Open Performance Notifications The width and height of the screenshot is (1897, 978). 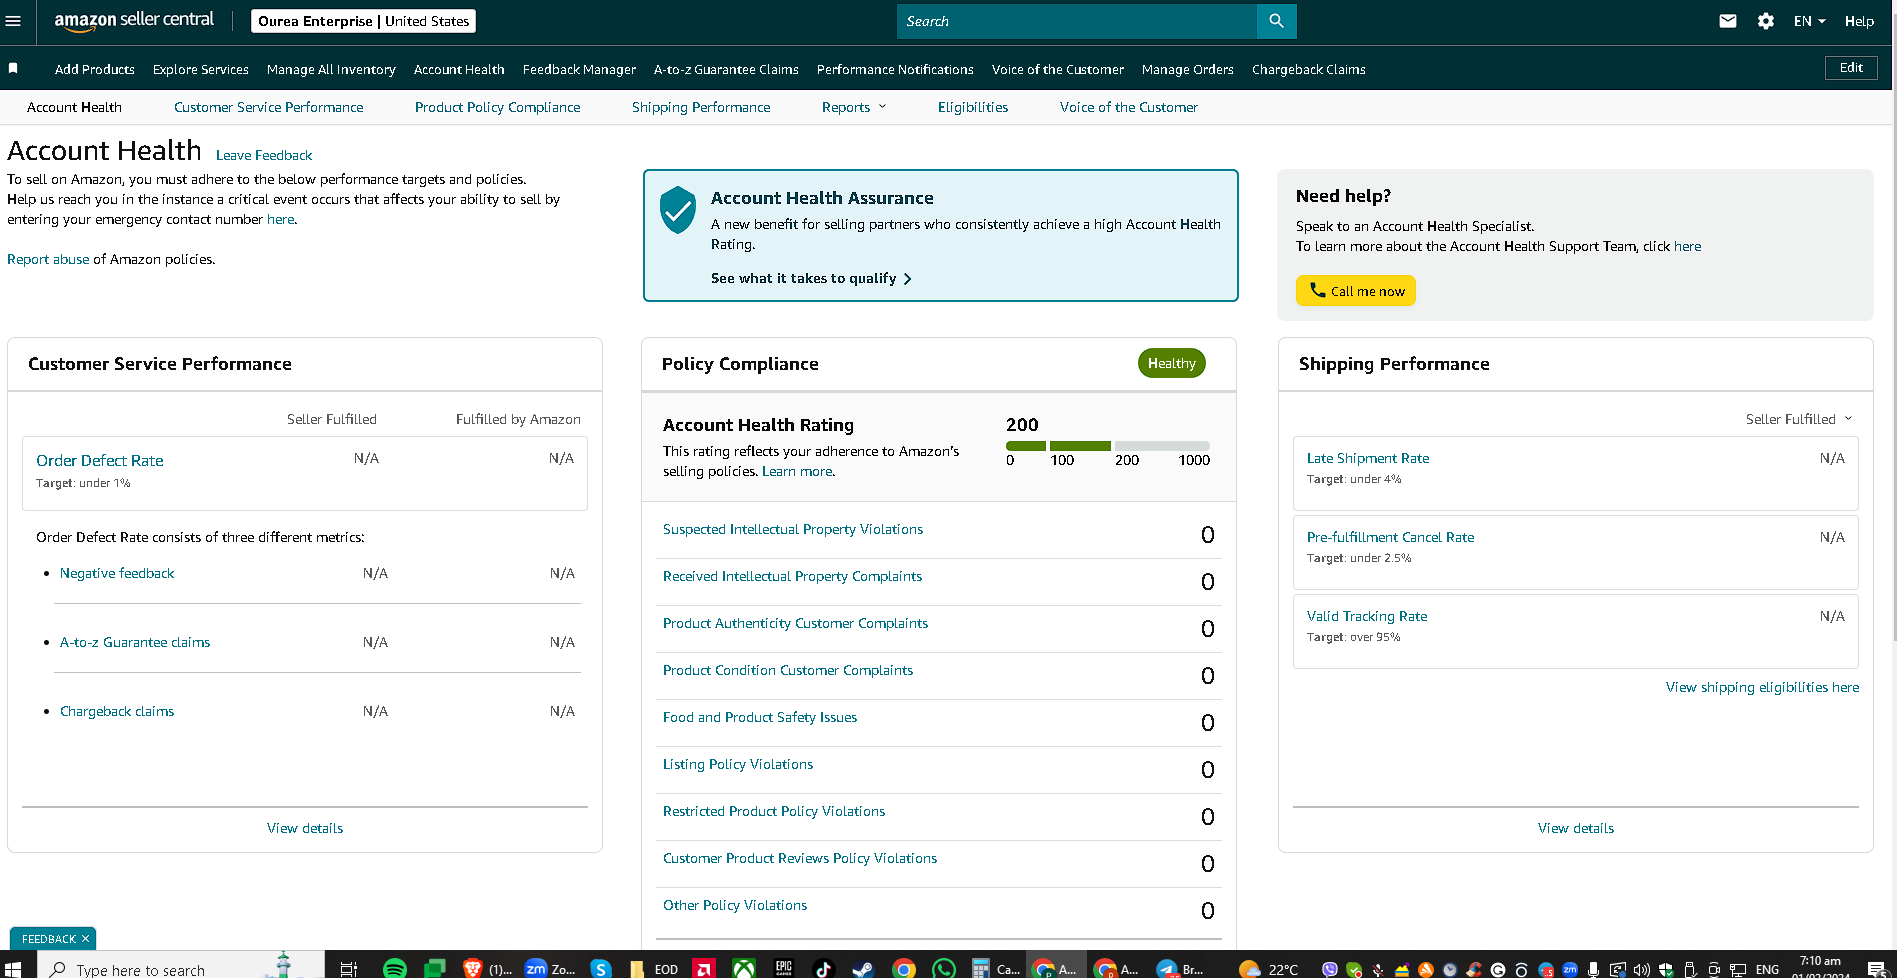[895, 69]
